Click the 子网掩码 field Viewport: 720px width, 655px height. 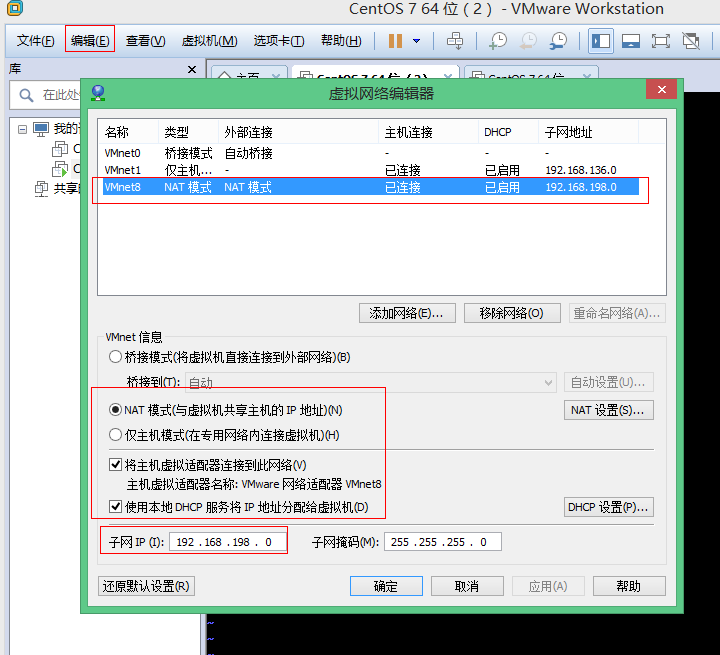(443, 542)
